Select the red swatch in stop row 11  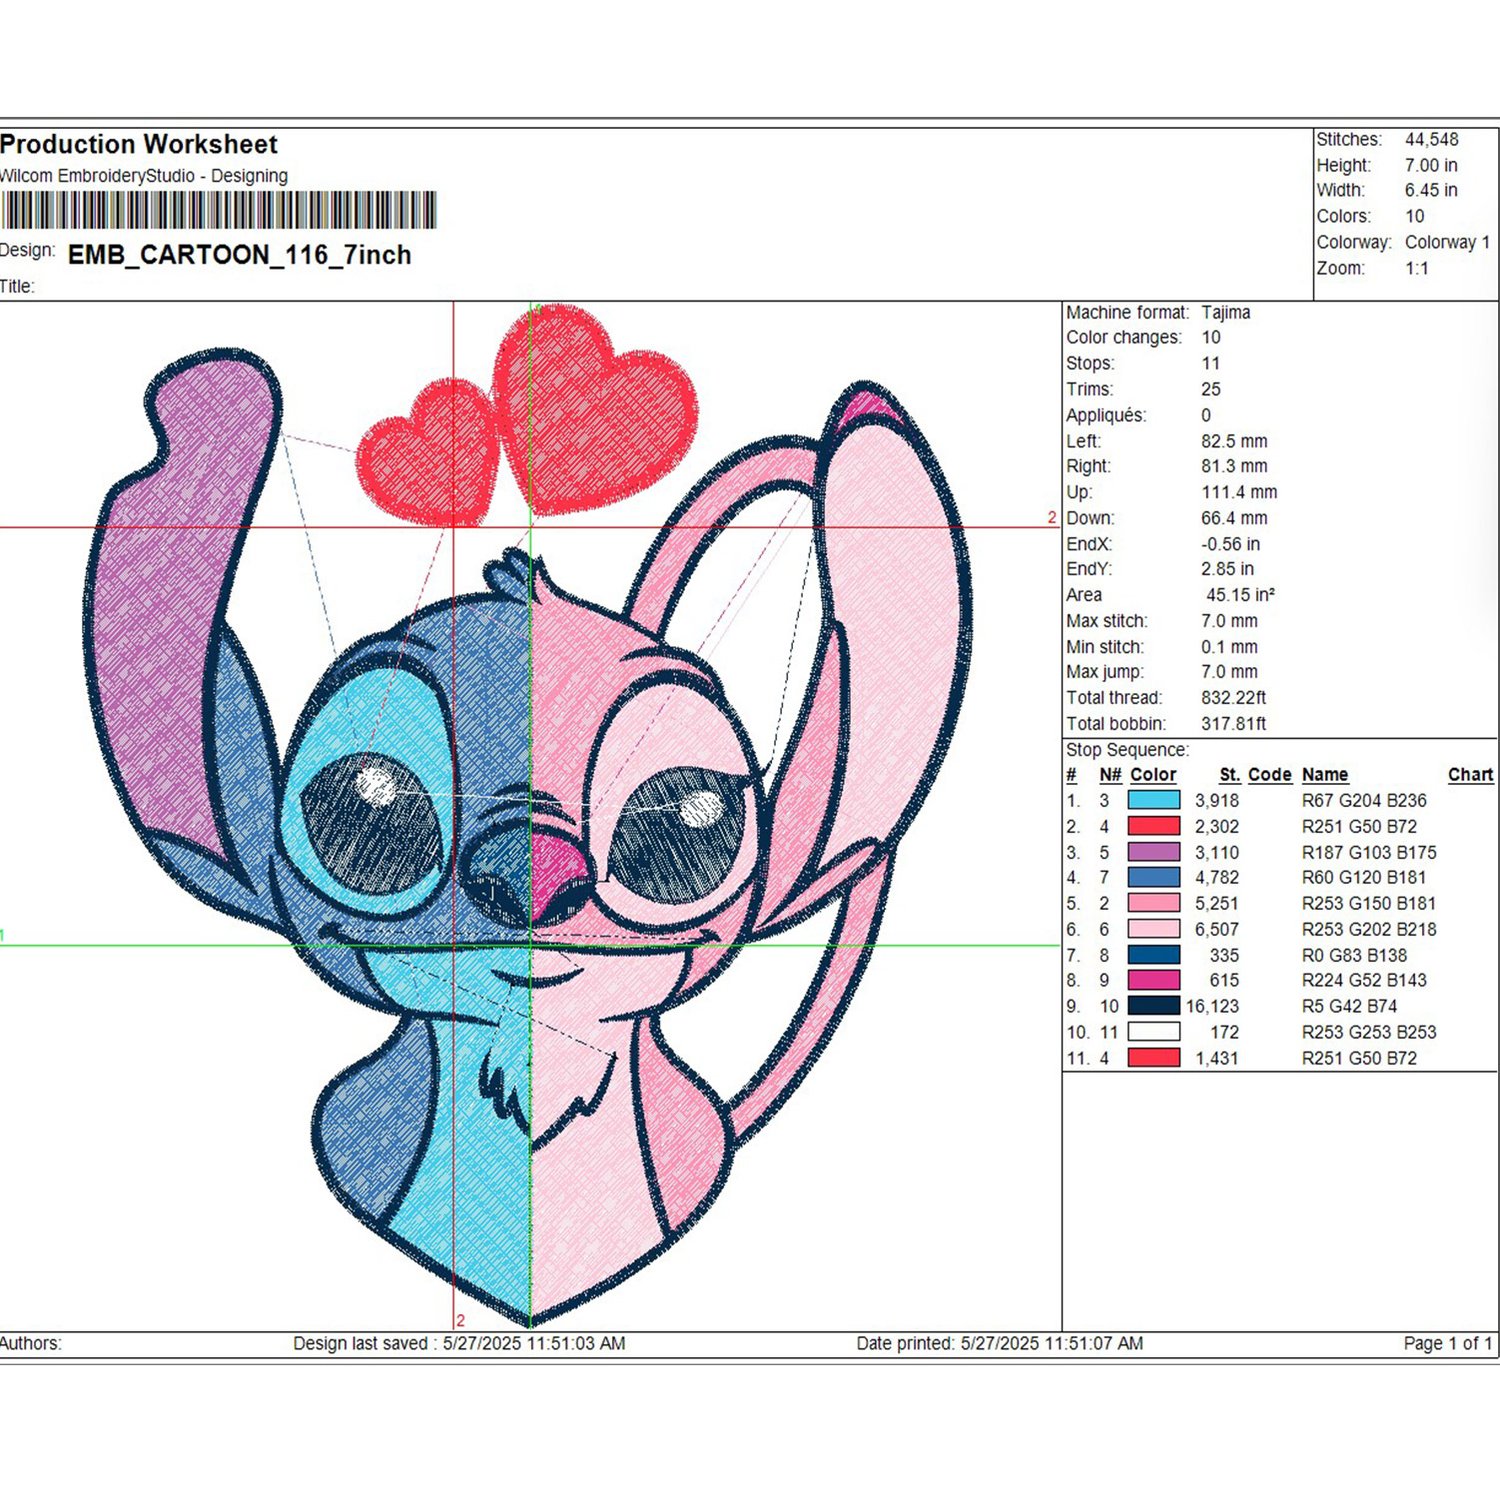[1153, 1058]
